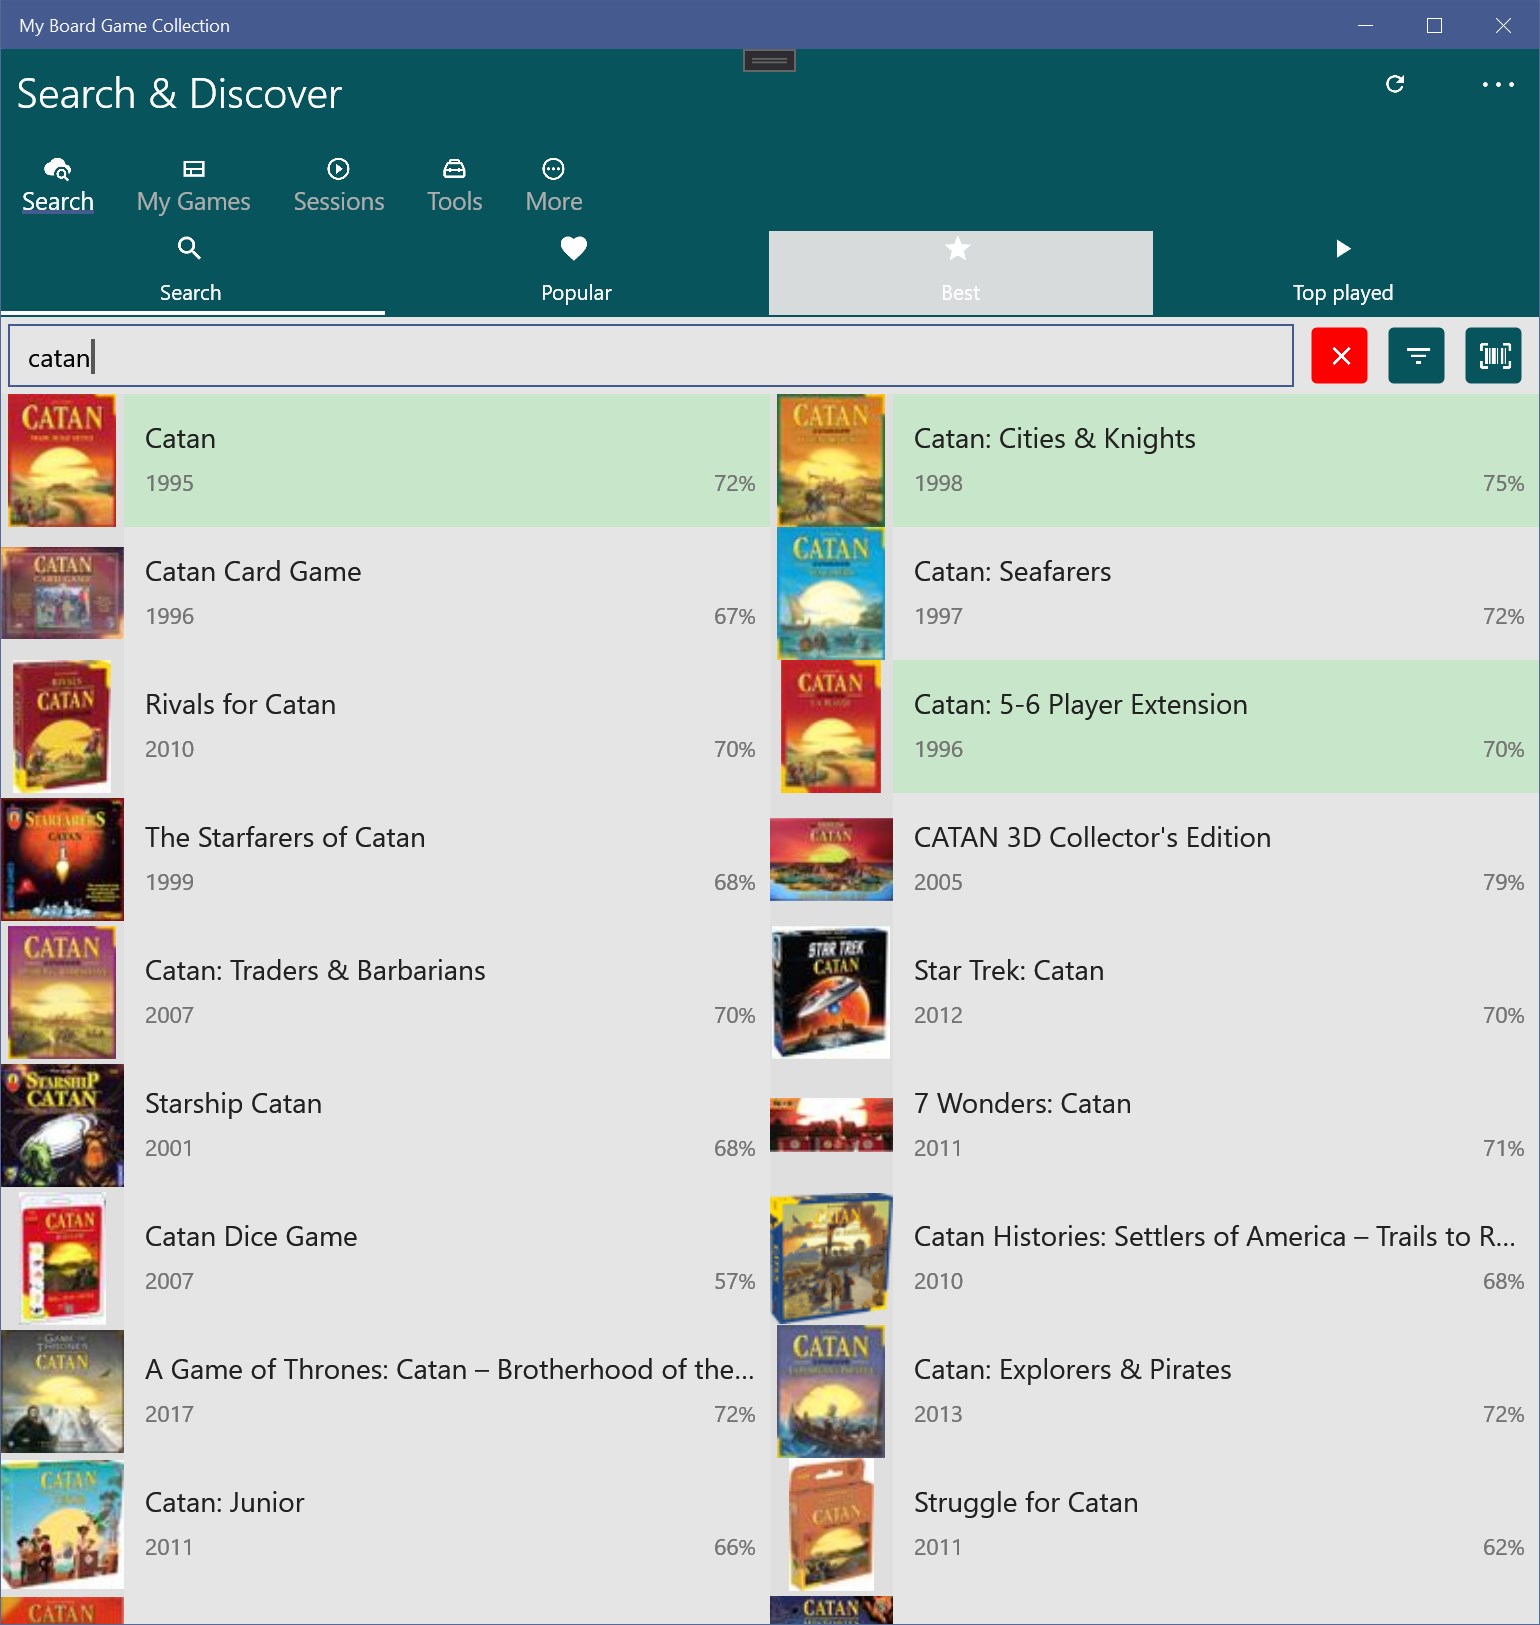Open the Top played tab
Screen dimensions: 1540x1625
[1345, 272]
